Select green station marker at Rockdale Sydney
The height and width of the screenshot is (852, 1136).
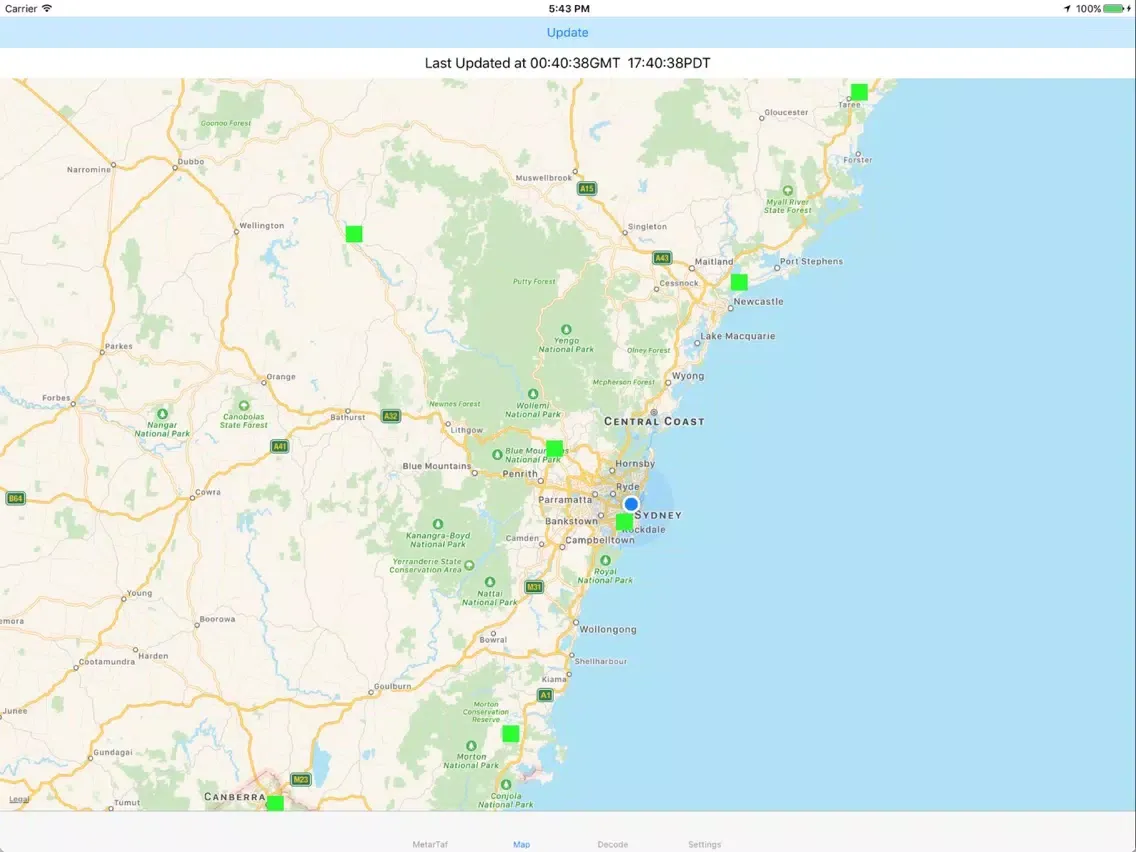(x=624, y=522)
